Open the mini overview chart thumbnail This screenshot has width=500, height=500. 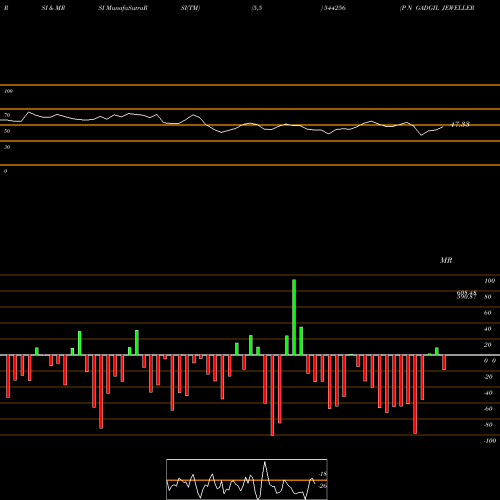click(x=247, y=479)
